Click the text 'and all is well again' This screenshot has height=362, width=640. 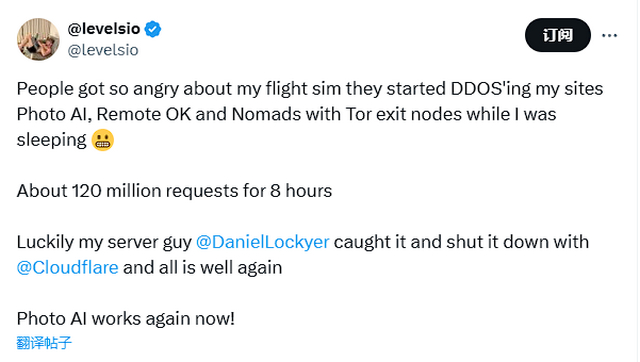(202, 268)
